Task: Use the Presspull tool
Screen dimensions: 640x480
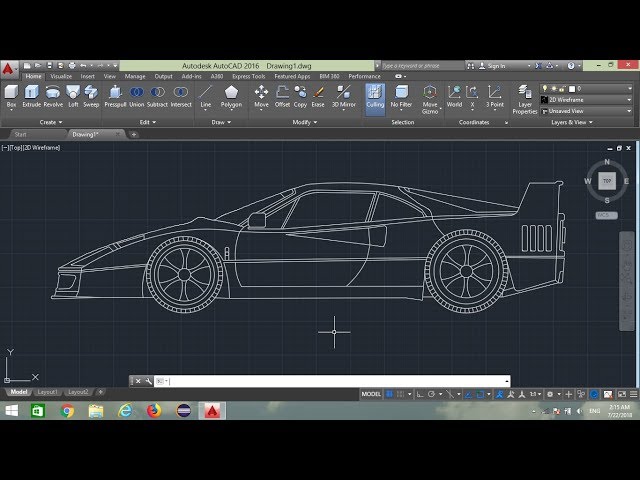Action: [x=115, y=96]
